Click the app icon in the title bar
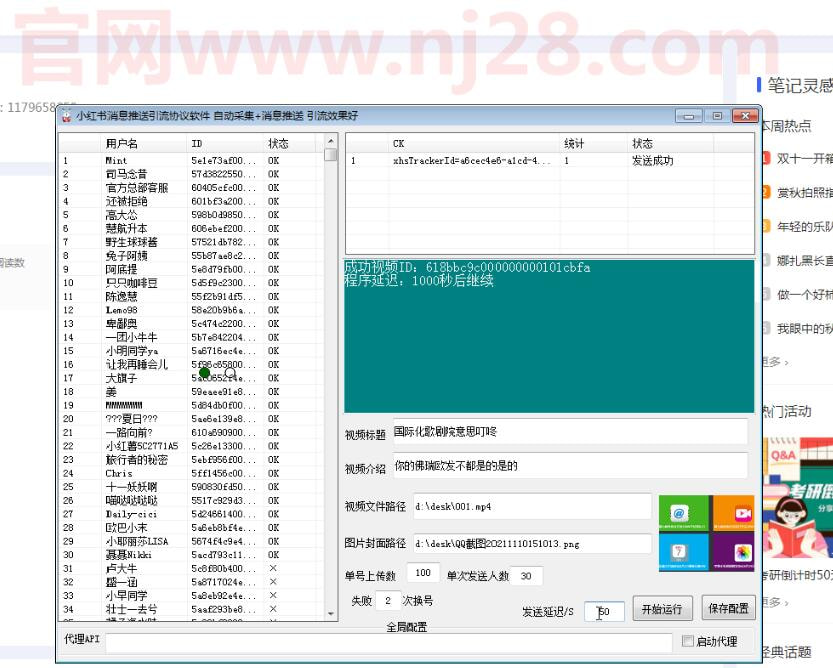This screenshot has height=668, width=833. click(66, 116)
